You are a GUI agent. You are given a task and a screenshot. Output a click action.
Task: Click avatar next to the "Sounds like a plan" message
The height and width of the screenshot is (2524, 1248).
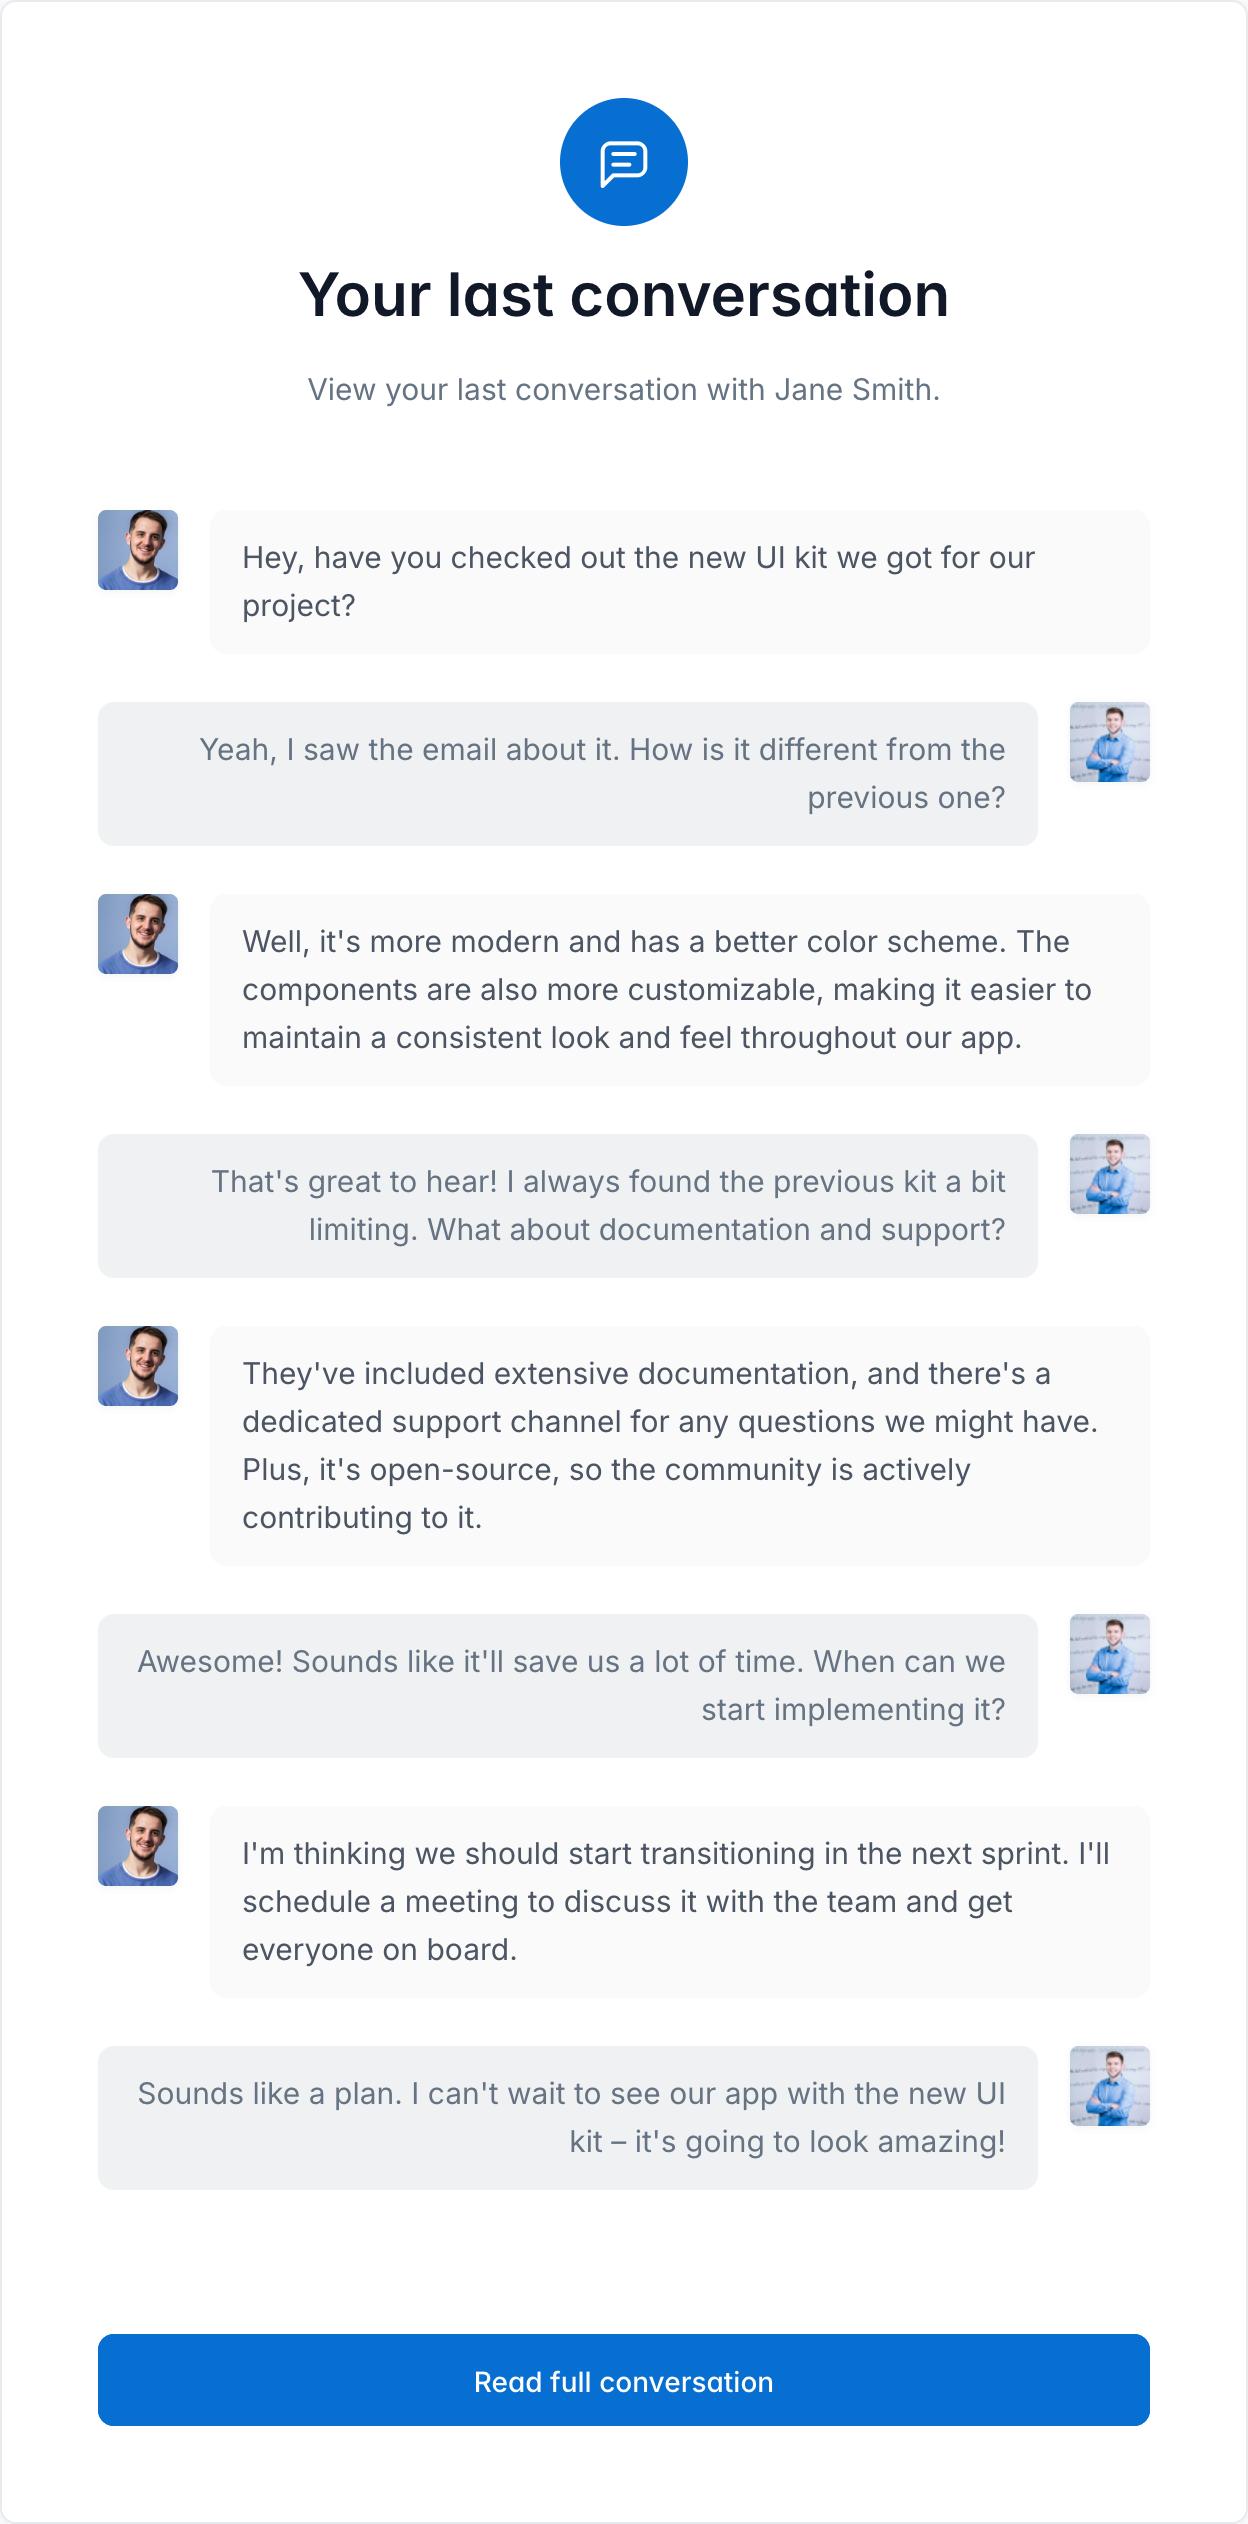[x=1109, y=2086]
